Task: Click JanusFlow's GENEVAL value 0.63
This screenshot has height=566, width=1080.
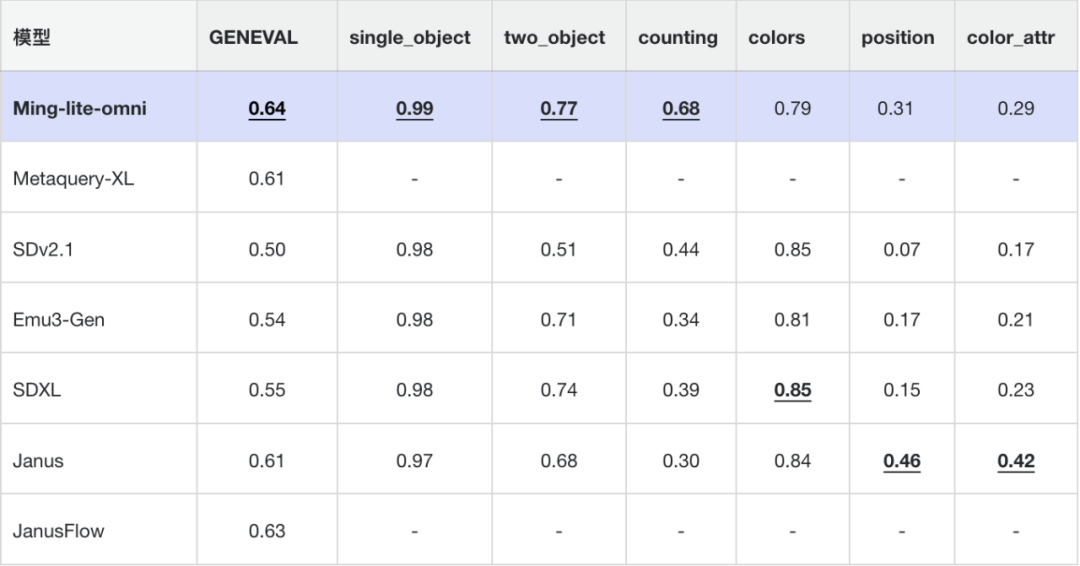Action: [267, 531]
